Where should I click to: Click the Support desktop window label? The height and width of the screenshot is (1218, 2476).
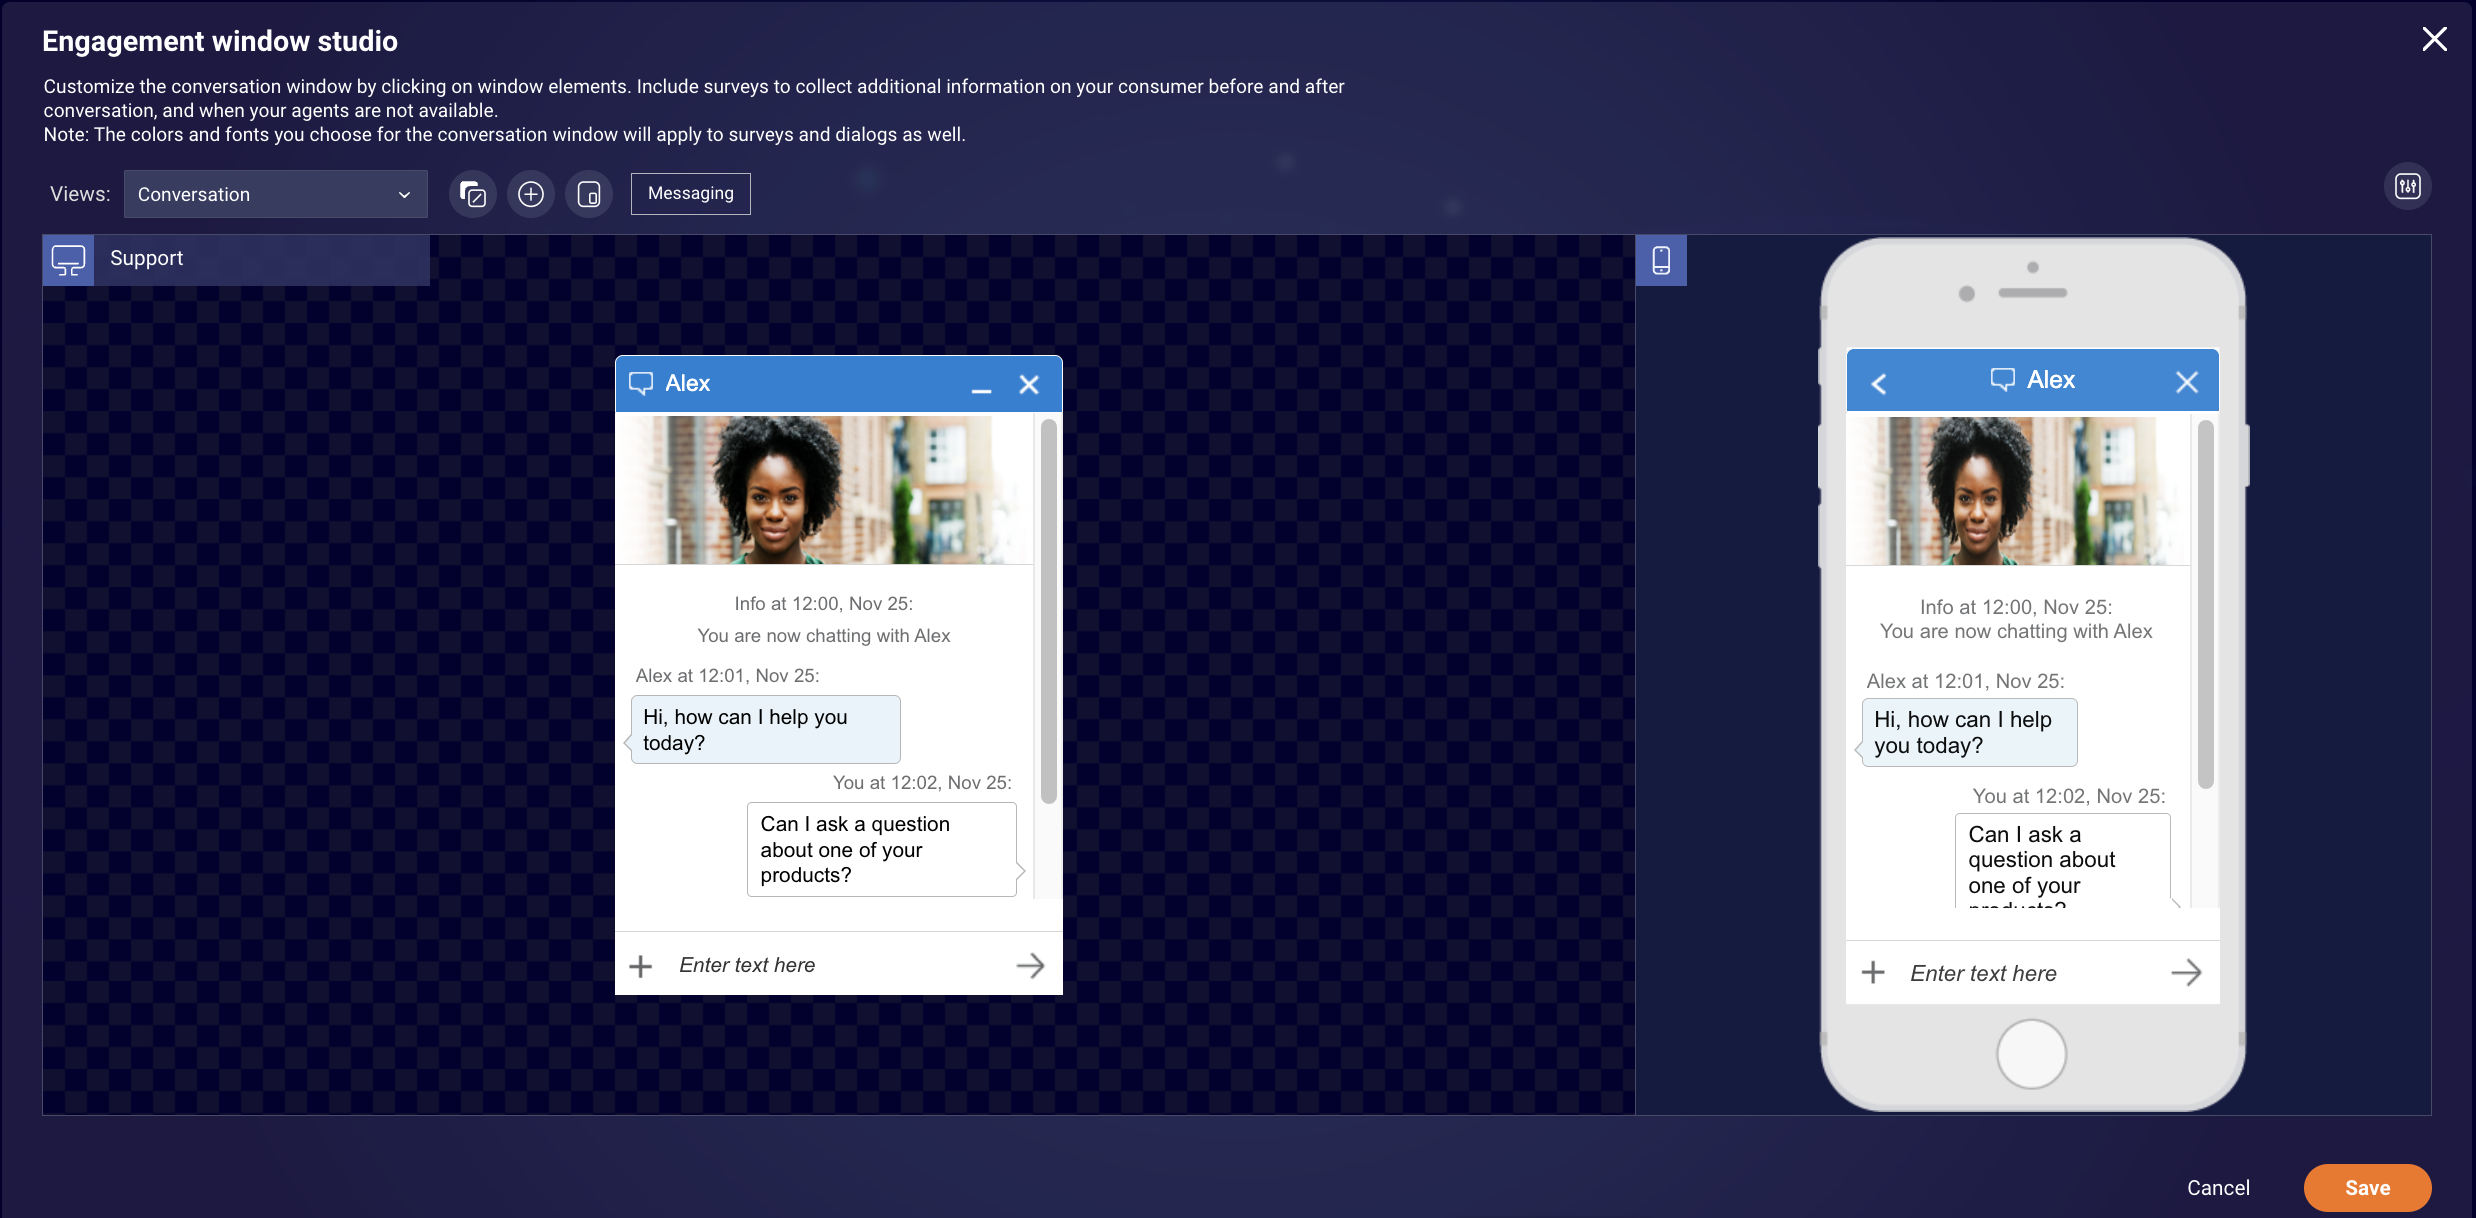coord(147,258)
